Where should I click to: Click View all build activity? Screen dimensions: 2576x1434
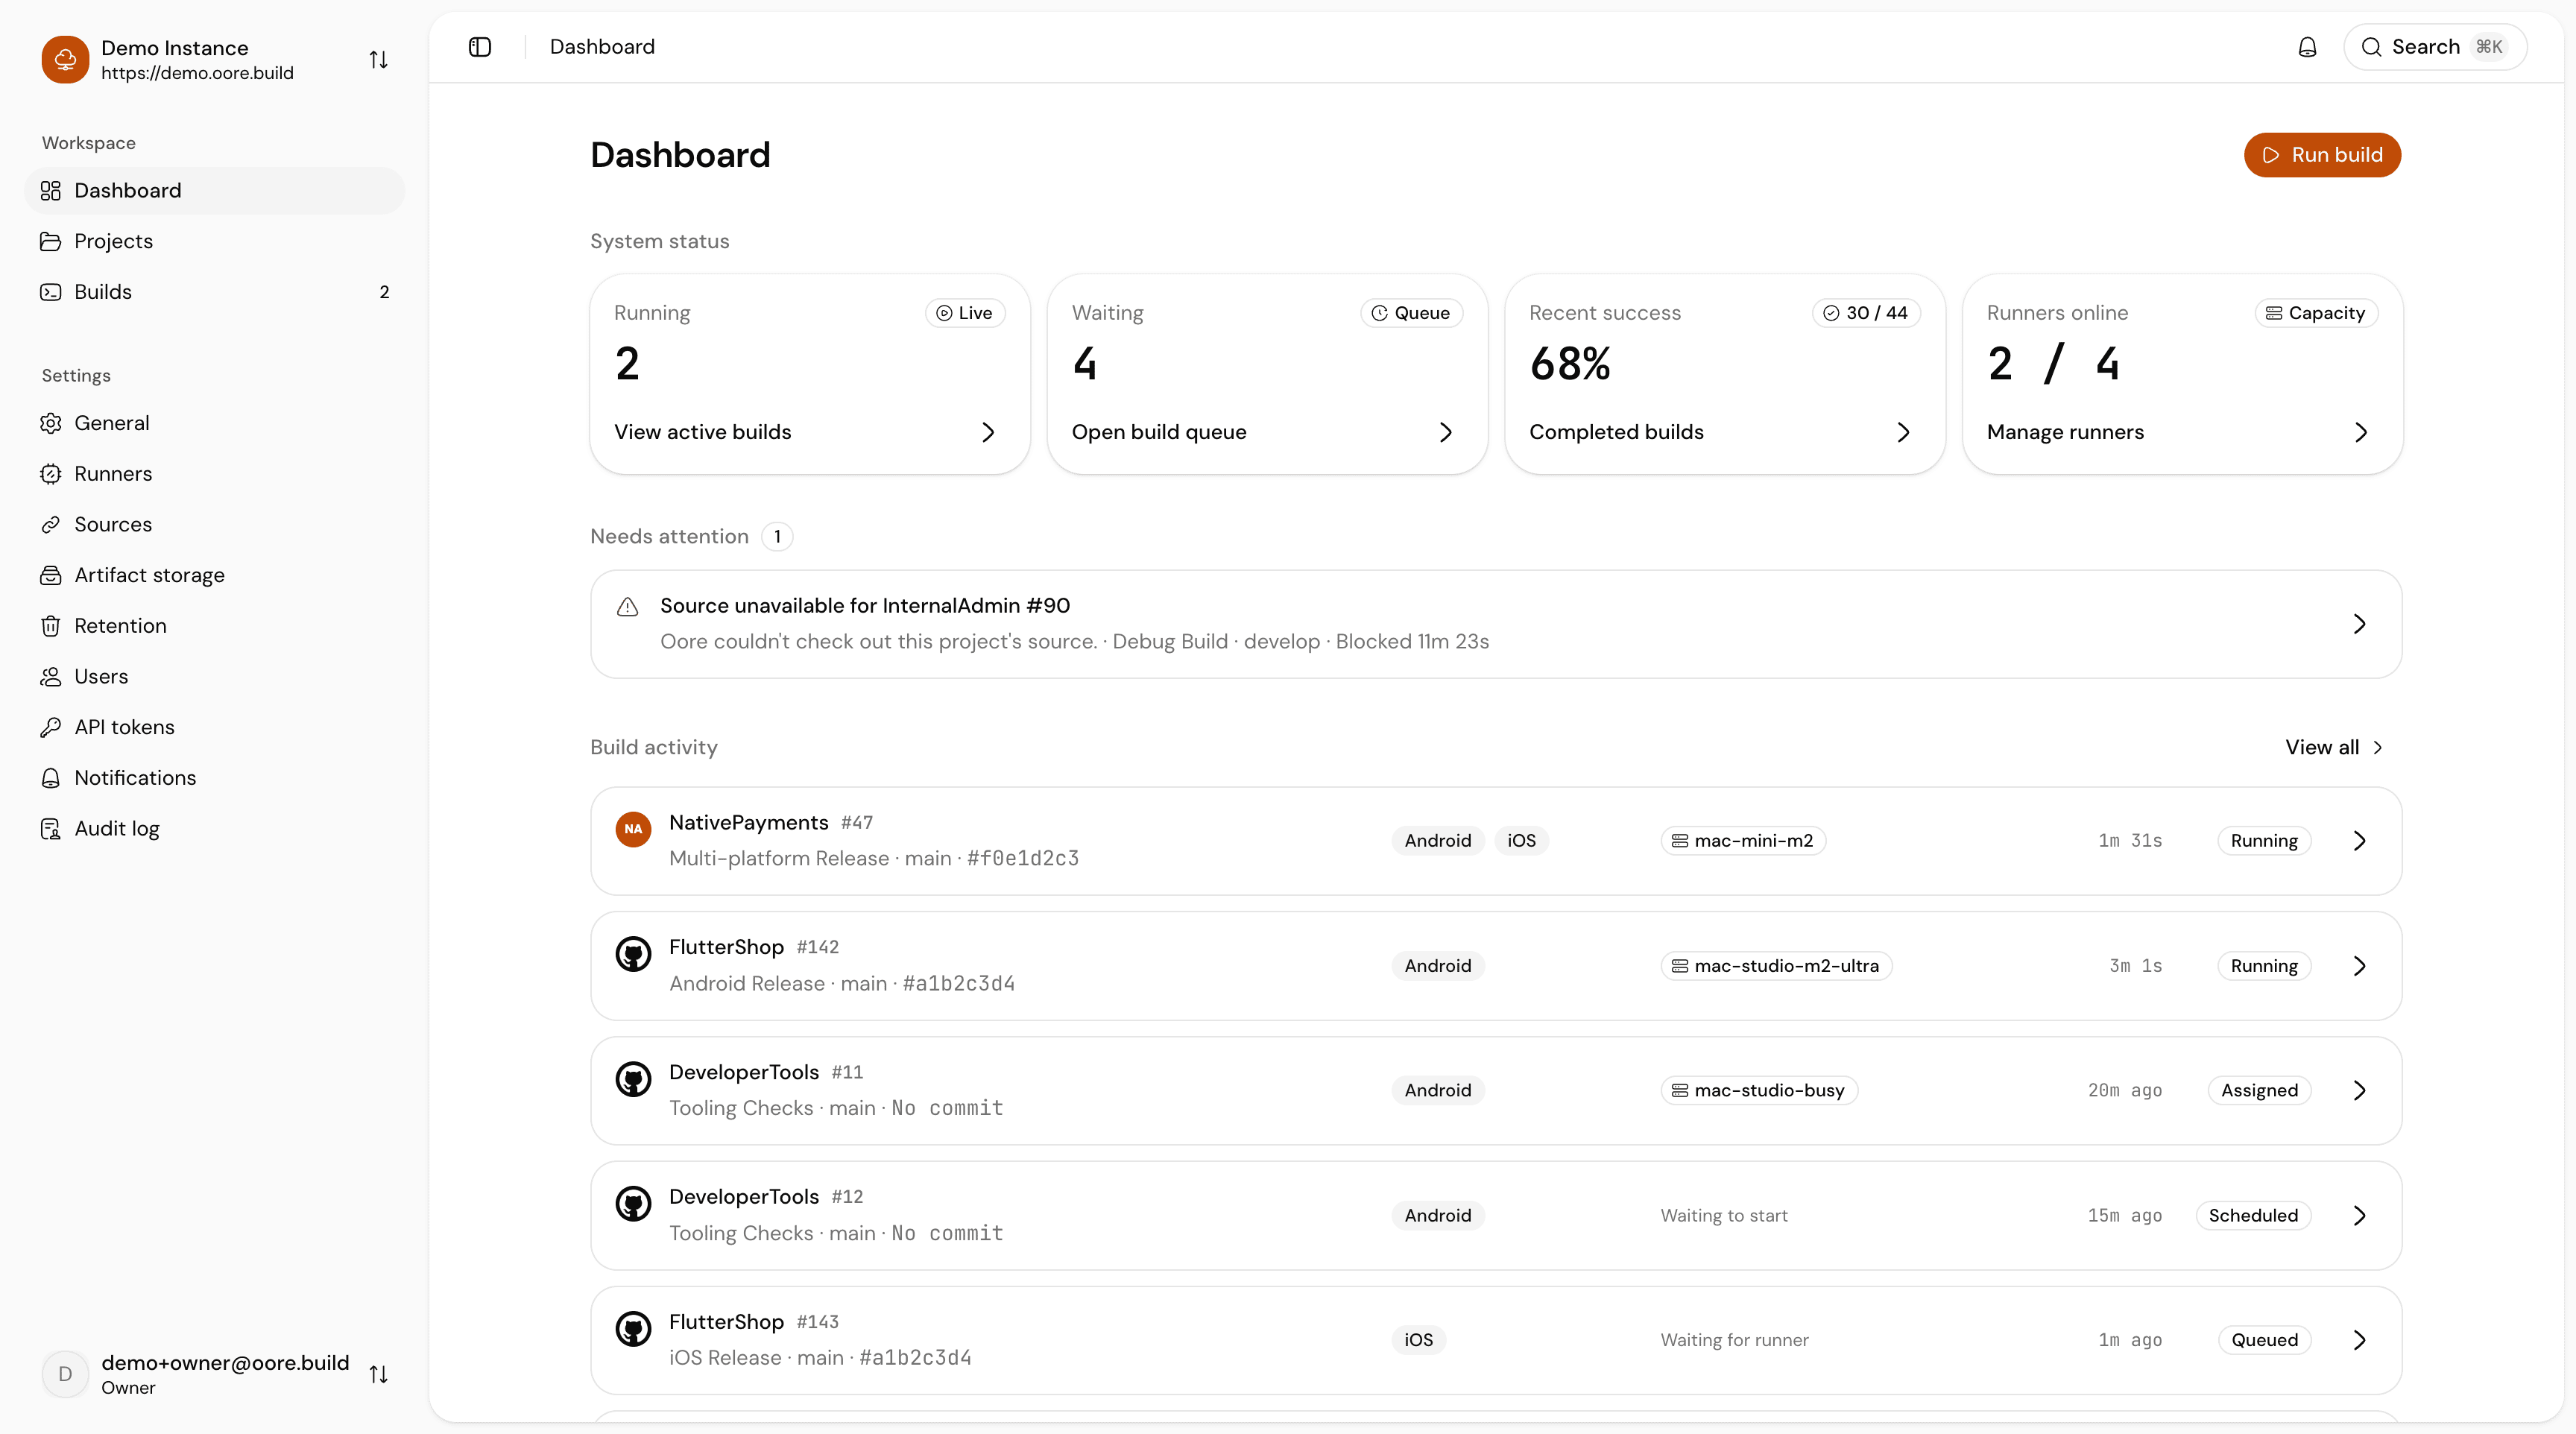pyautogui.click(x=2334, y=747)
